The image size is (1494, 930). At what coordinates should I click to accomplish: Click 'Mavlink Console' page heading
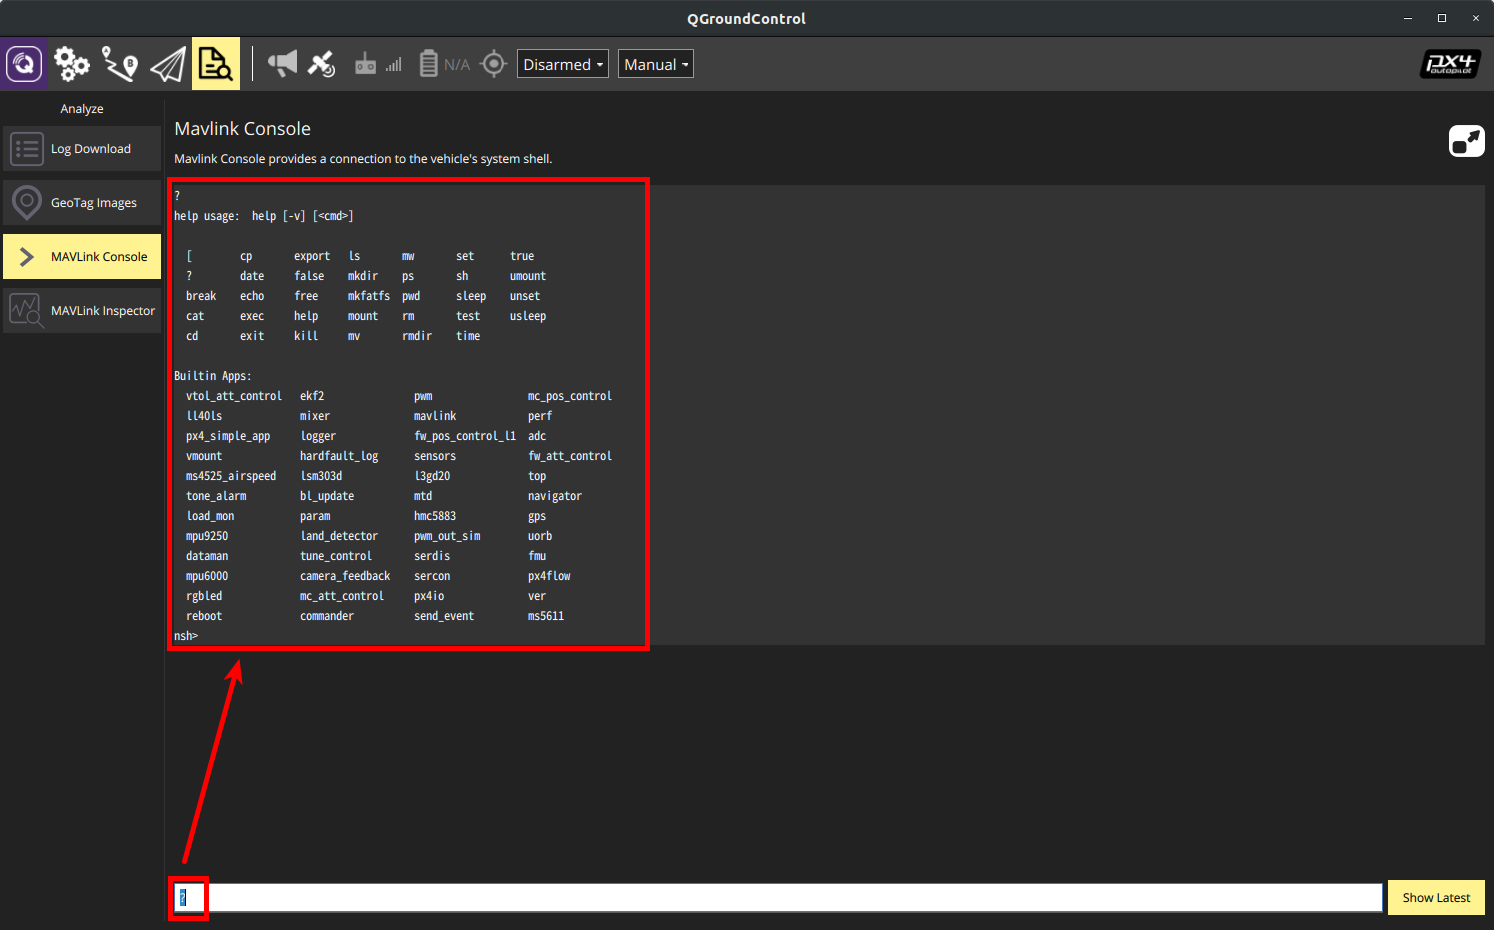[243, 129]
